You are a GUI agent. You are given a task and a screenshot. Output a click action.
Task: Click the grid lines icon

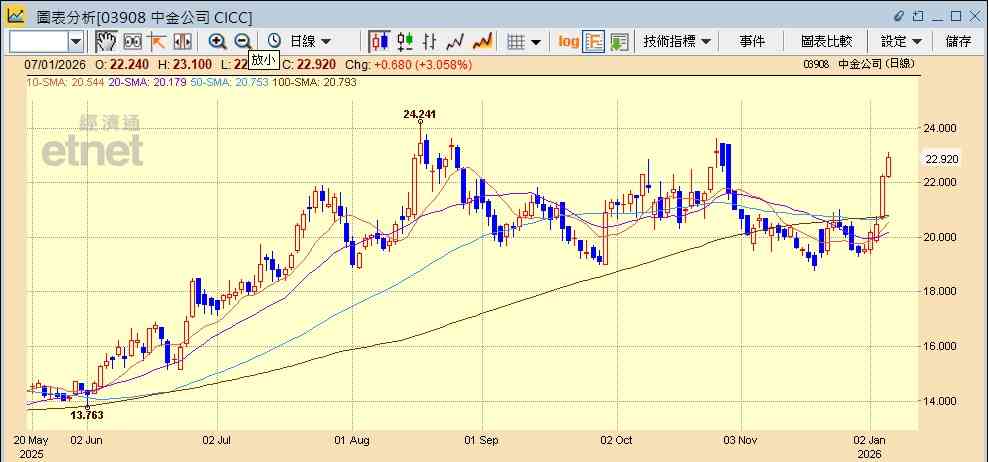(517, 42)
